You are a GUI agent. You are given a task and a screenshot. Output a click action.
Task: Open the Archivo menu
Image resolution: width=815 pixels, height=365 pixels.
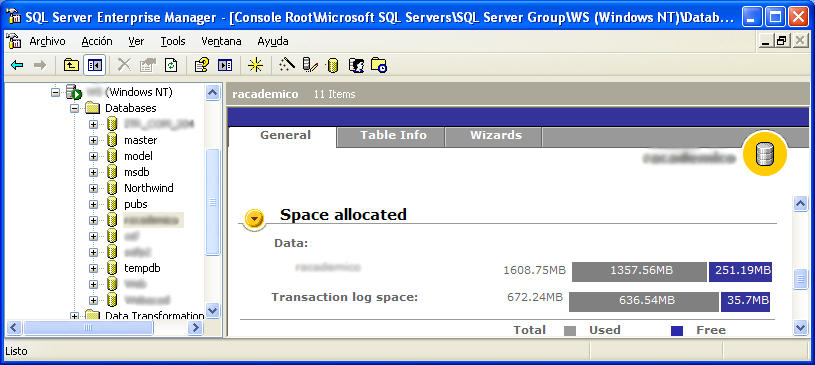(47, 41)
